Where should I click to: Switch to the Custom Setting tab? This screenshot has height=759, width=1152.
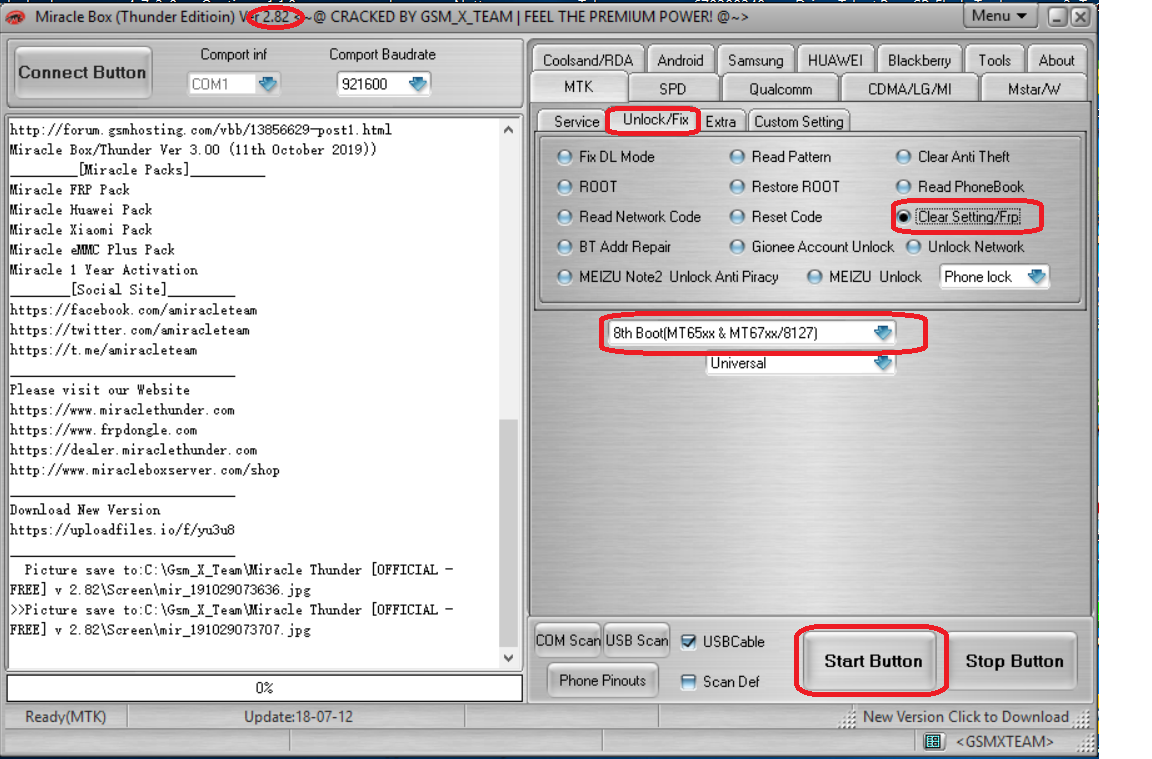(798, 120)
